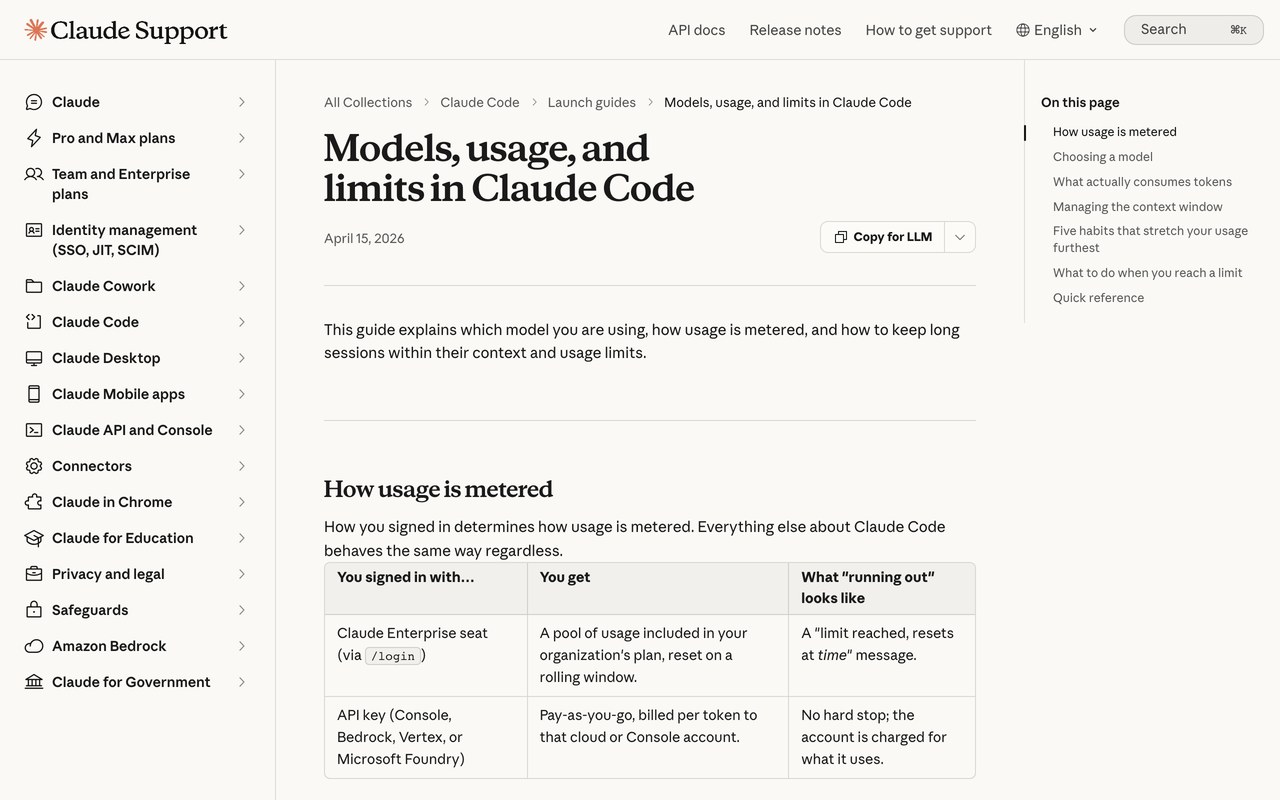This screenshot has height=800, width=1280.
Task: Click the 'API key (Console, Bedrock, Vertex' cell
Action: [426, 737]
